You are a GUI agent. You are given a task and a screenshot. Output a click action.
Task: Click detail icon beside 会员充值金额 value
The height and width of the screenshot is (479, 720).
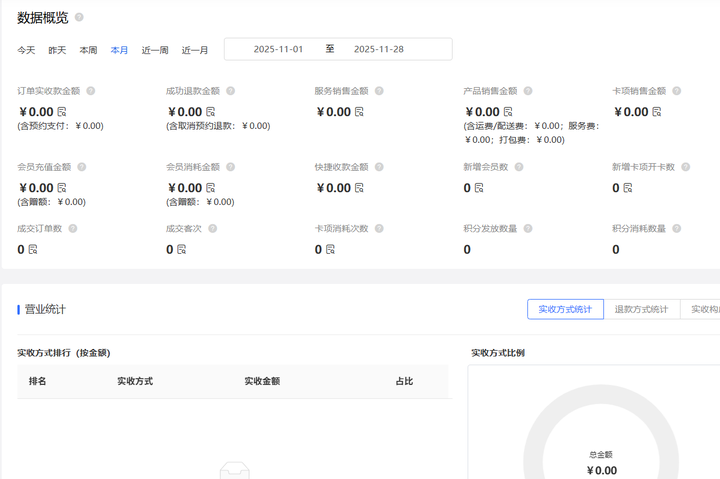click(62, 188)
